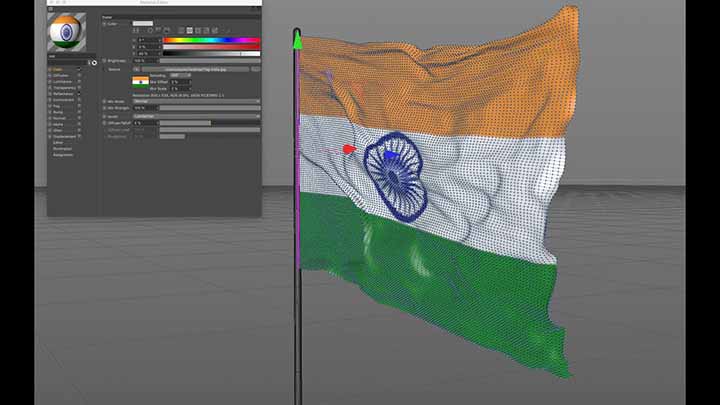Viewport: 720px width, 405px height.
Task: Click the rainbow Hue slider
Action: coord(212,40)
